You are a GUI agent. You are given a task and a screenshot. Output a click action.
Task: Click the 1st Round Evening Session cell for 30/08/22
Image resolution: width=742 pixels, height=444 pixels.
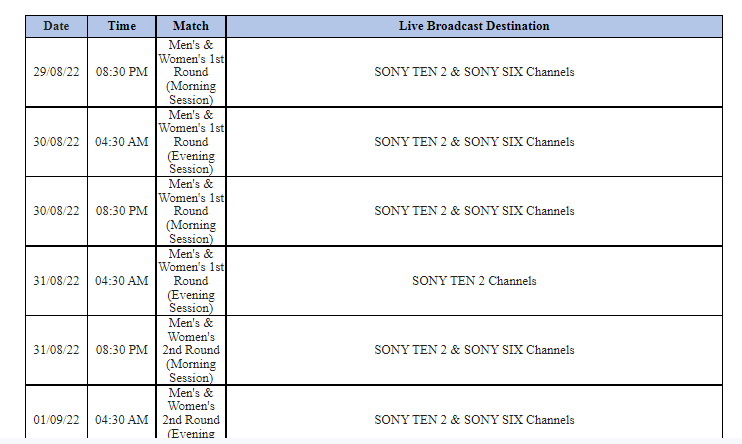tap(191, 142)
